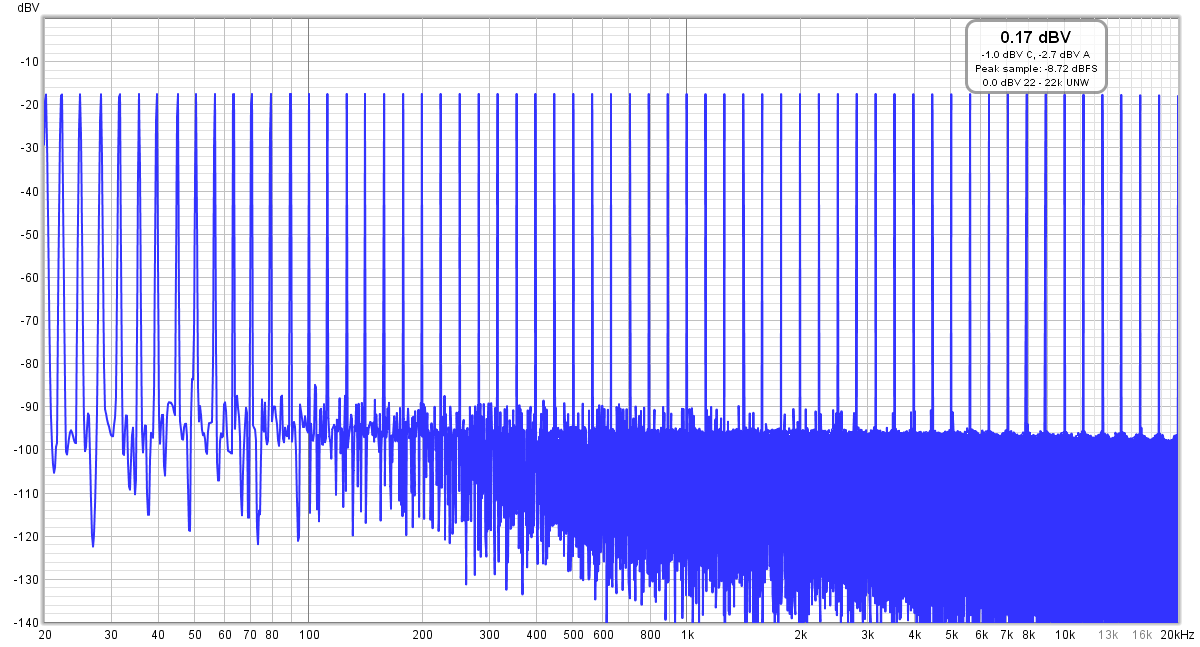Click the 3k label on frequency axis

(x=868, y=635)
